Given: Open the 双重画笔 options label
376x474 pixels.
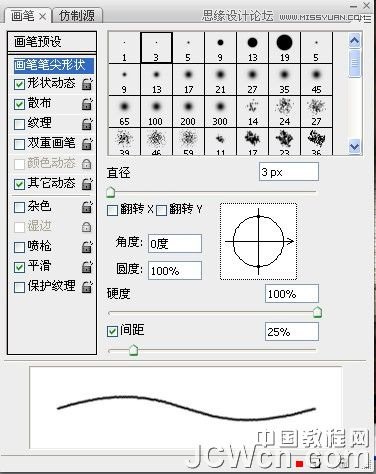Looking at the screenshot, I should [51, 143].
